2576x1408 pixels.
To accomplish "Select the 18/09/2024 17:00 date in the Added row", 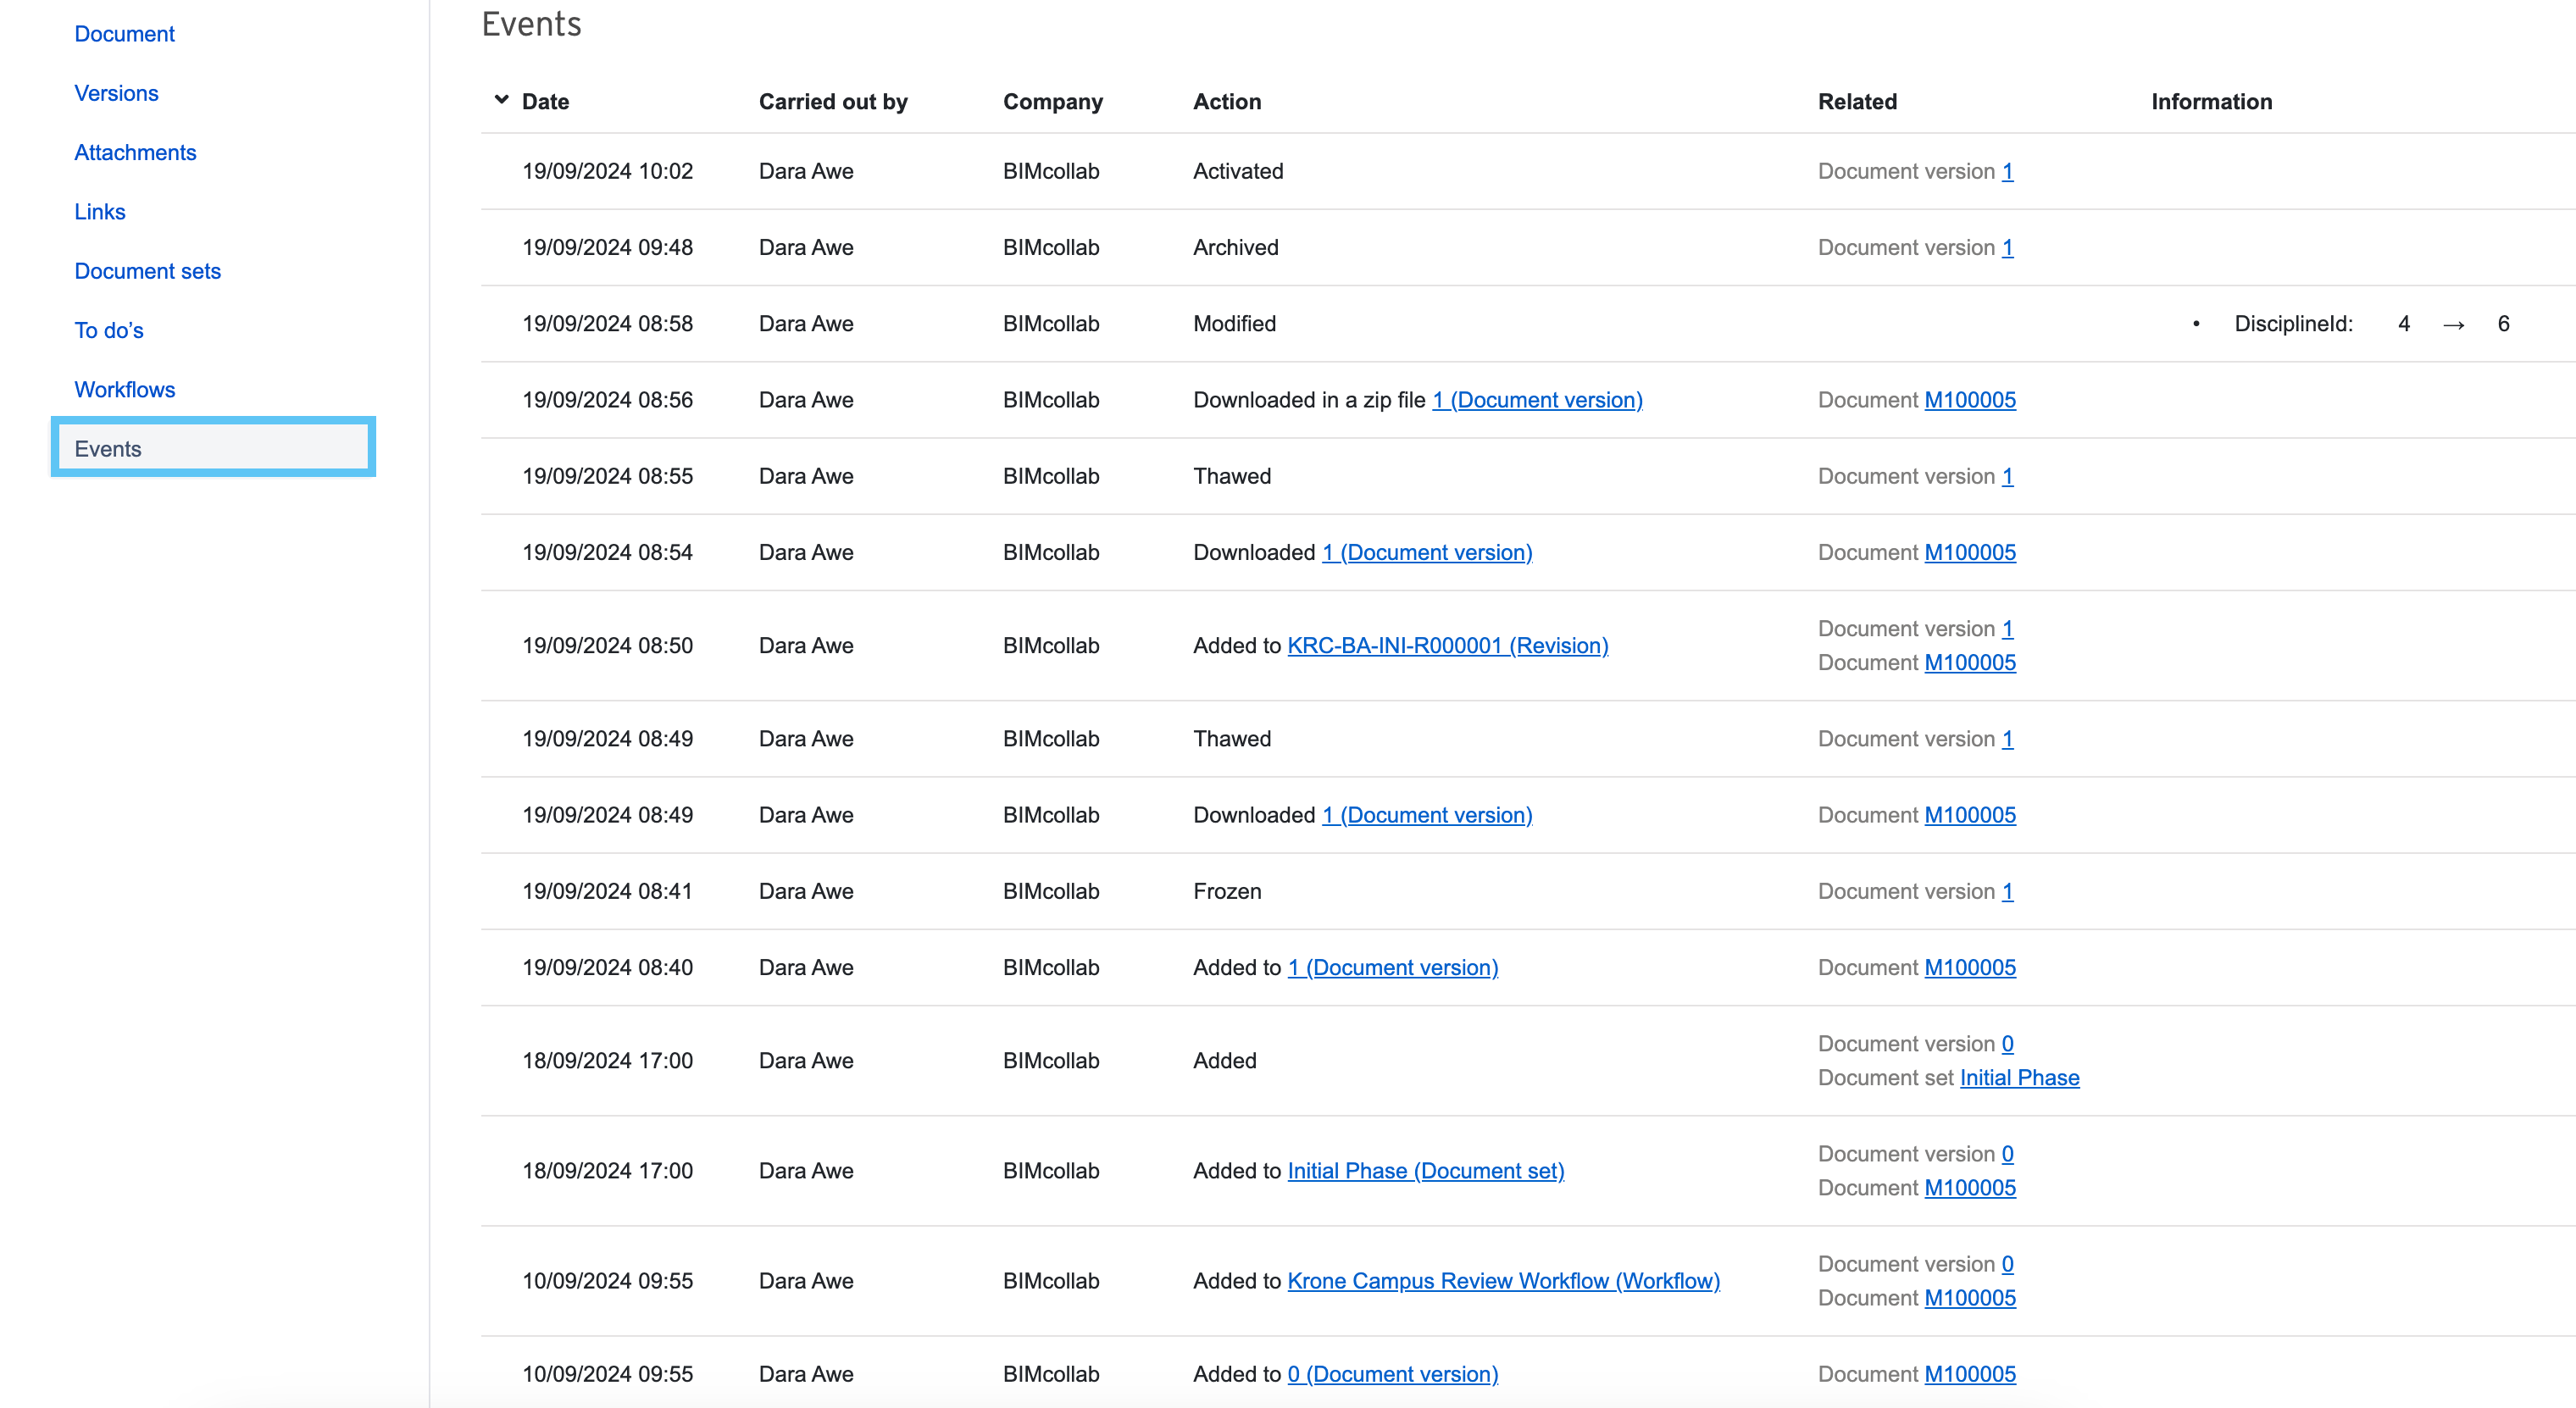I will tap(607, 1060).
